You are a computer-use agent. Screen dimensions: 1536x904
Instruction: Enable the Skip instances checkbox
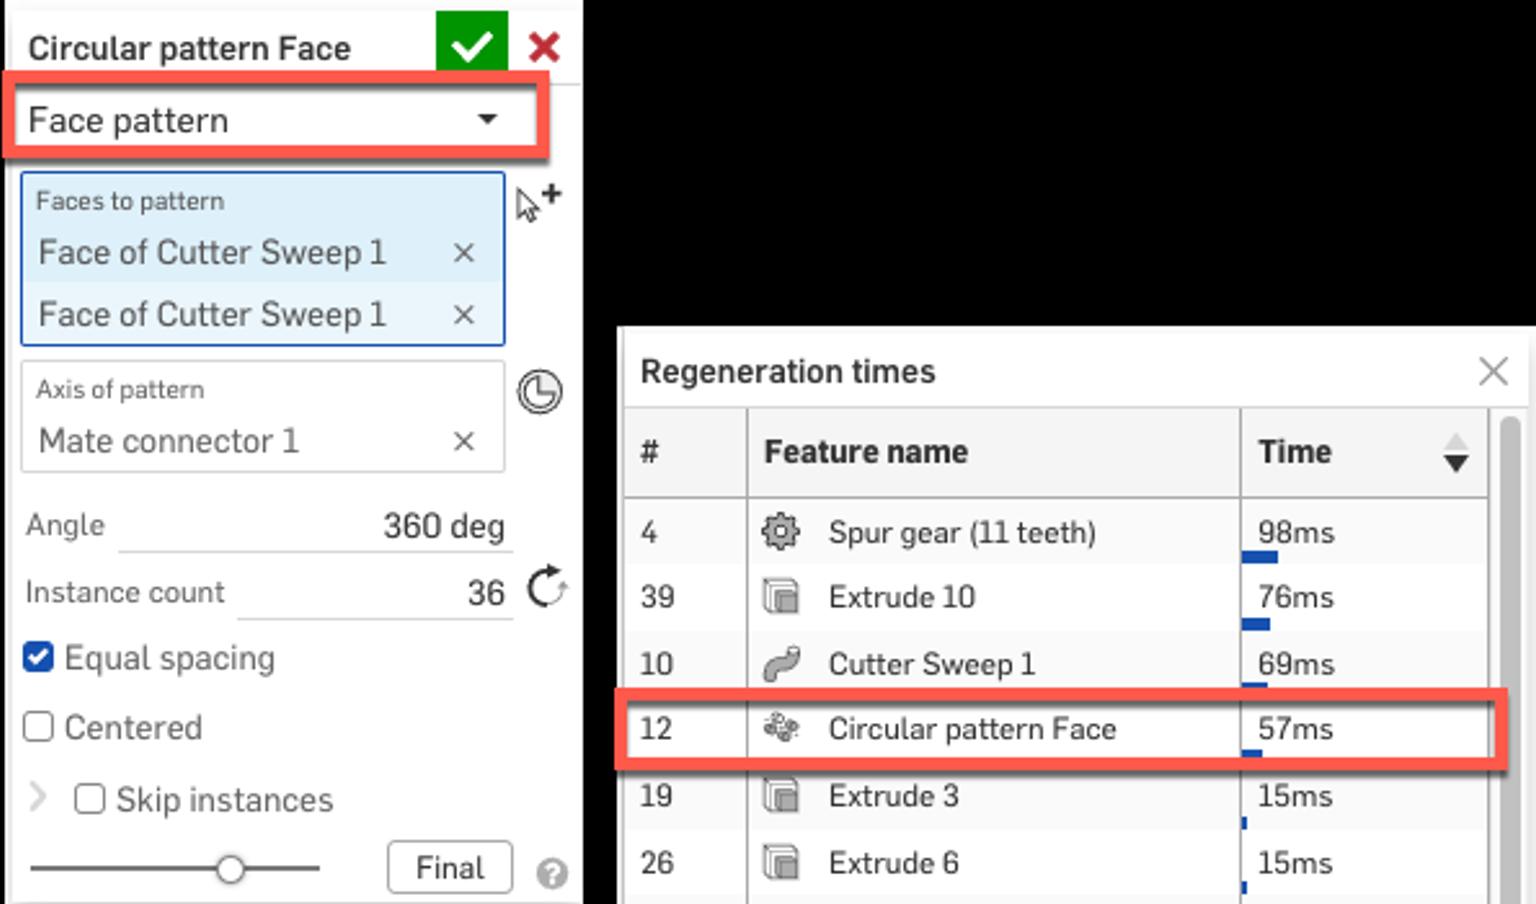point(91,799)
